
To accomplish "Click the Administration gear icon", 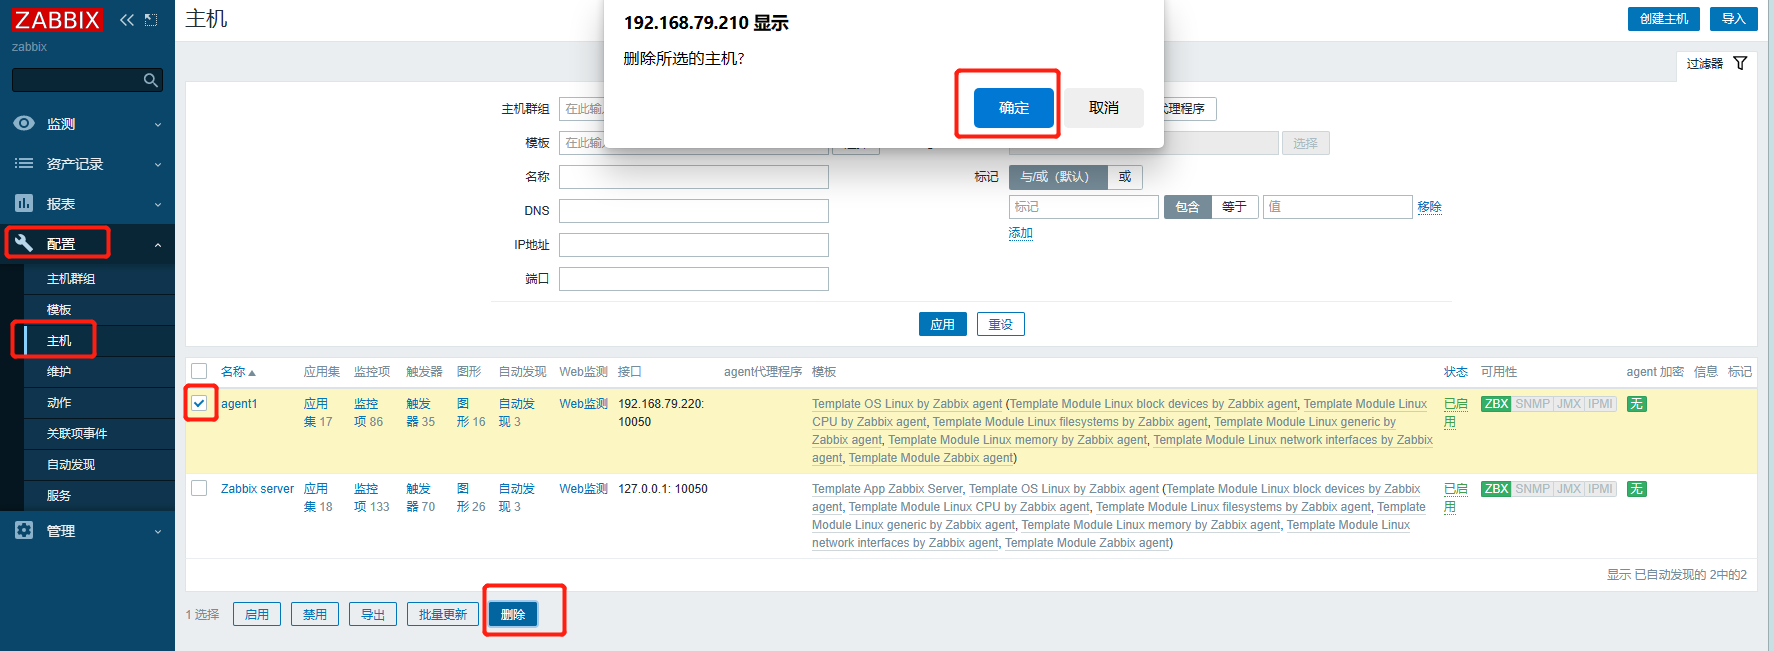I will (x=24, y=530).
